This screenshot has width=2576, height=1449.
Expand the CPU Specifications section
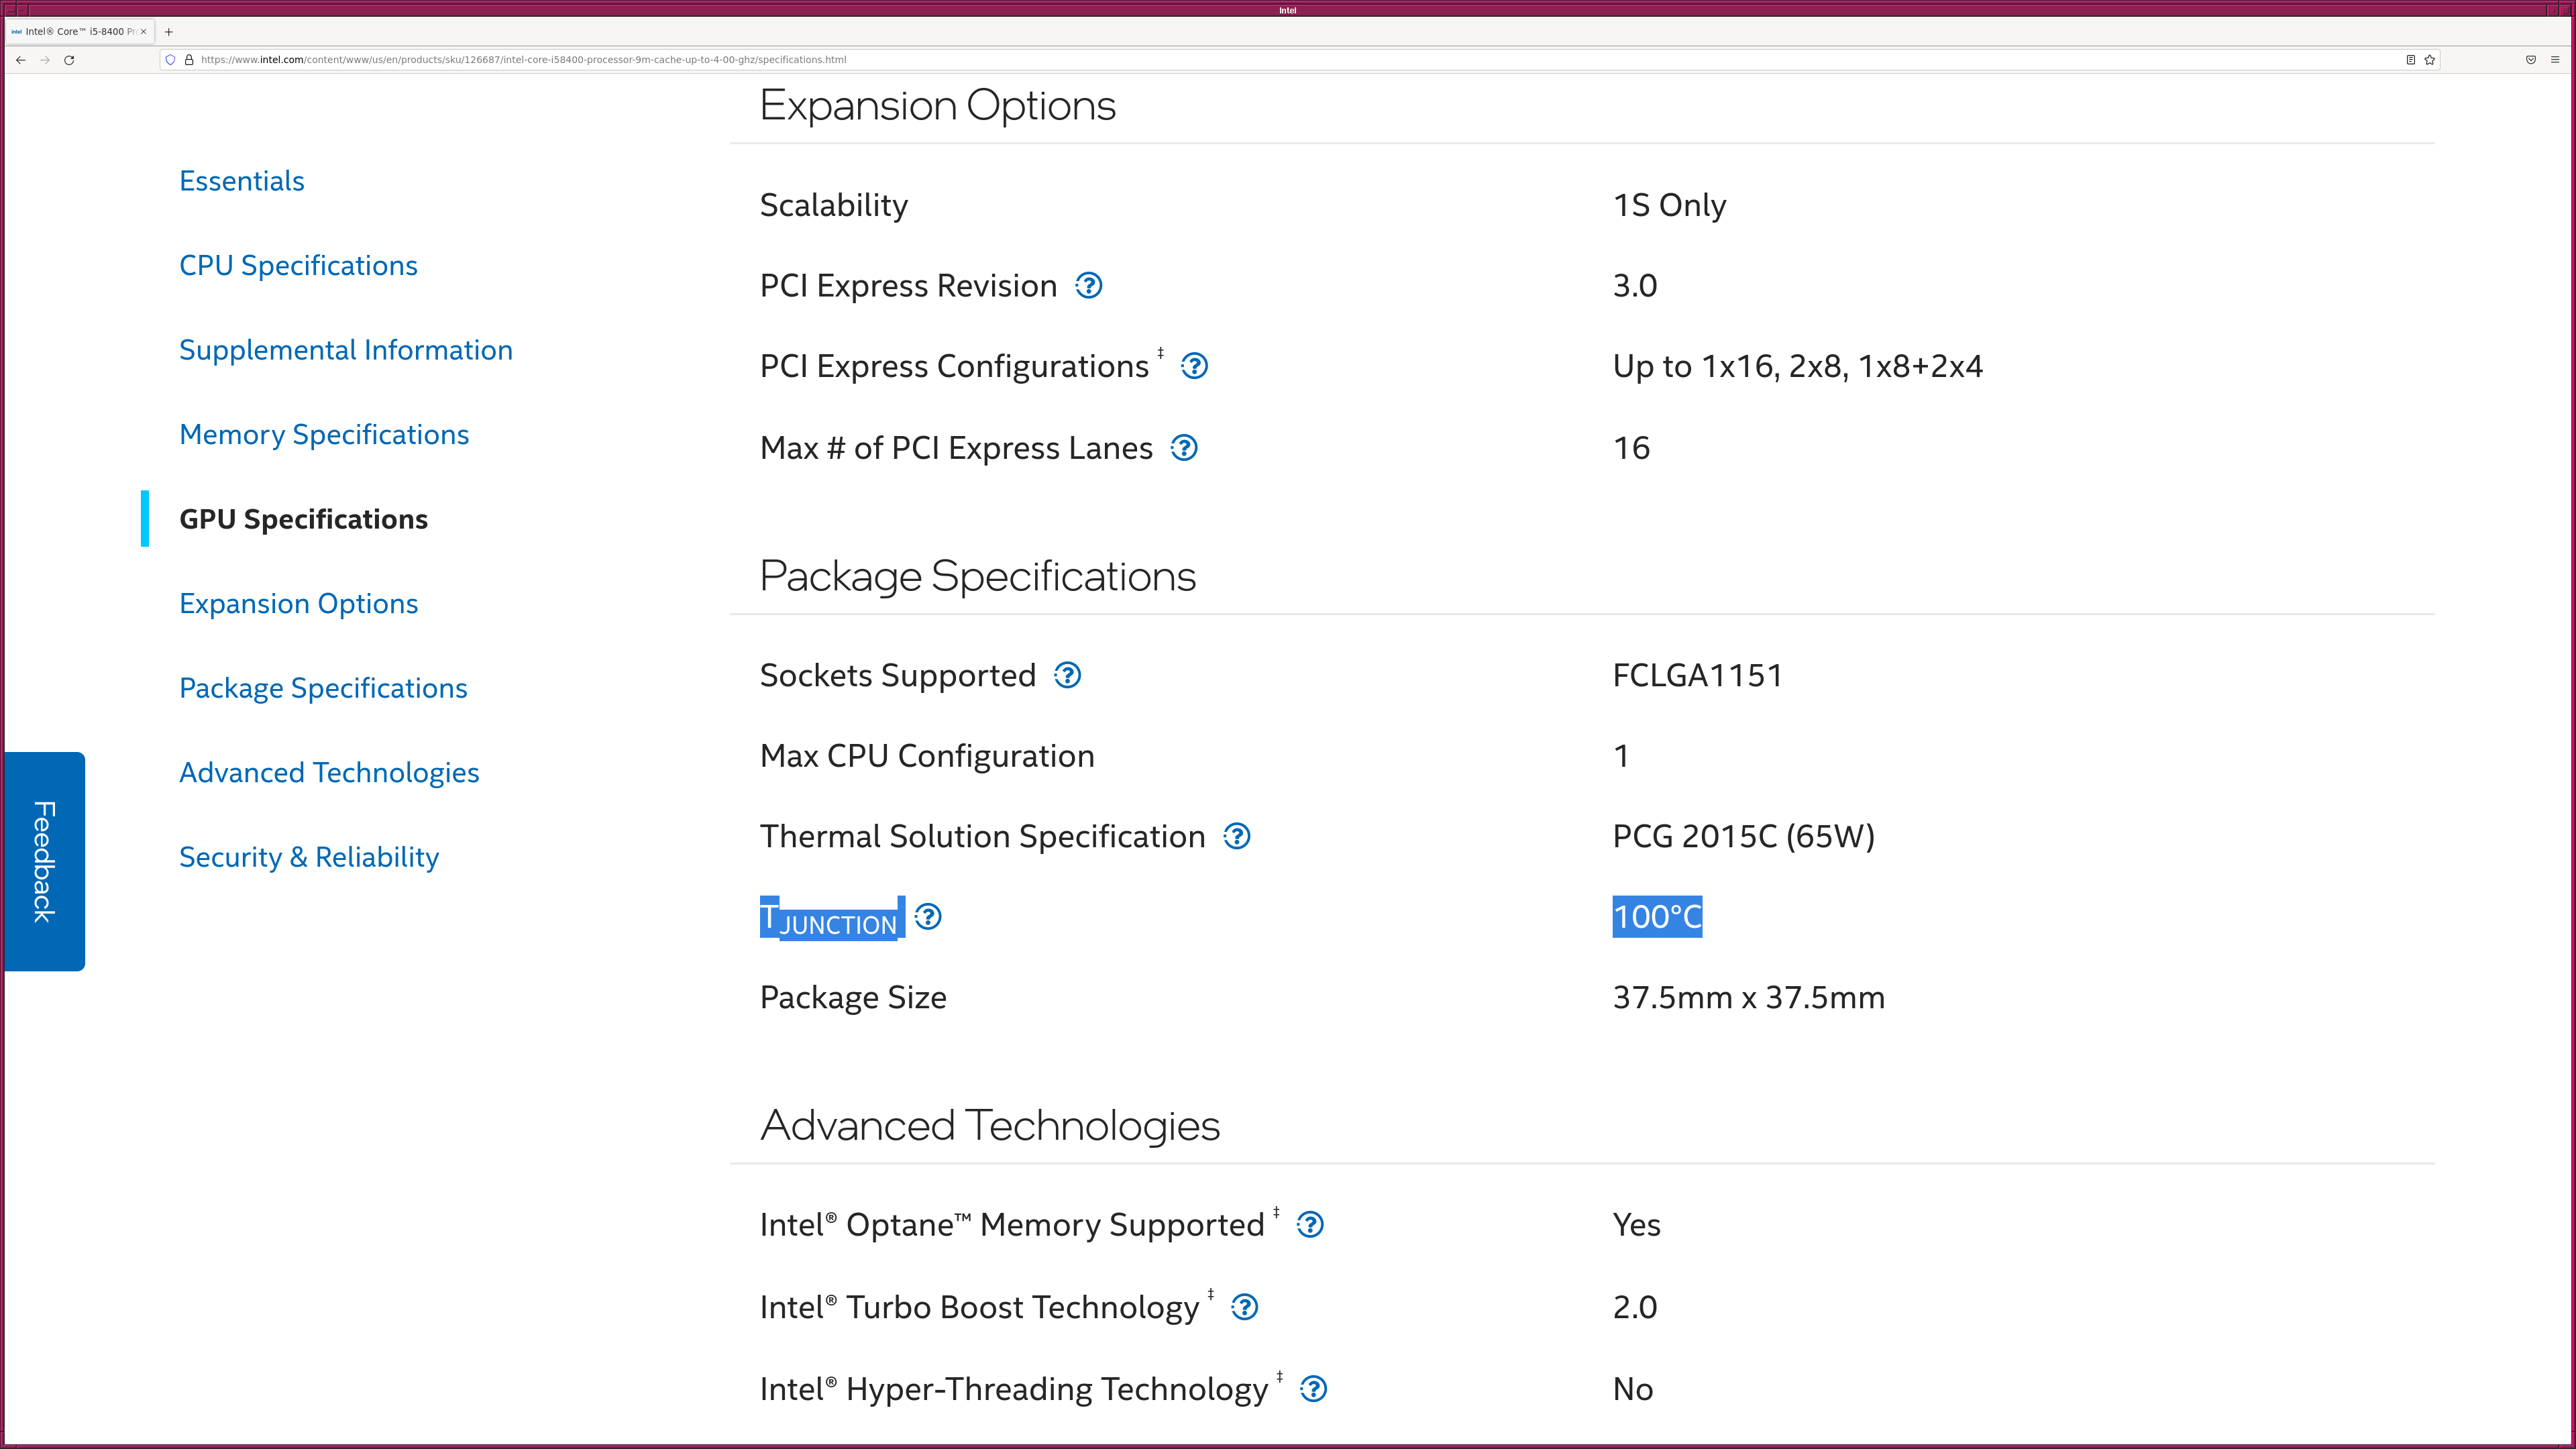click(x=297, y=264)
